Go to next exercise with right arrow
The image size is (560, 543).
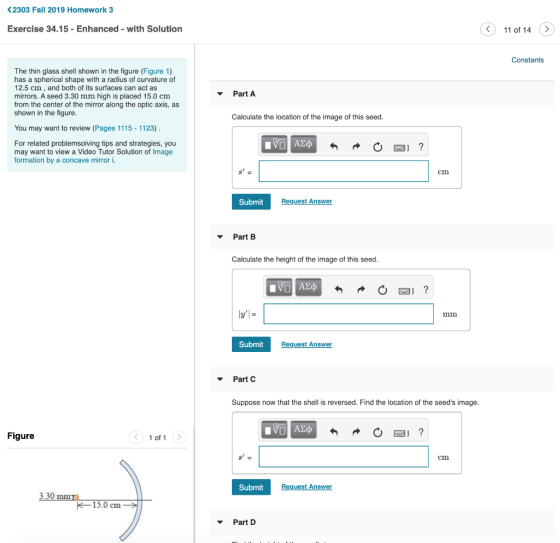pos(546,29)
